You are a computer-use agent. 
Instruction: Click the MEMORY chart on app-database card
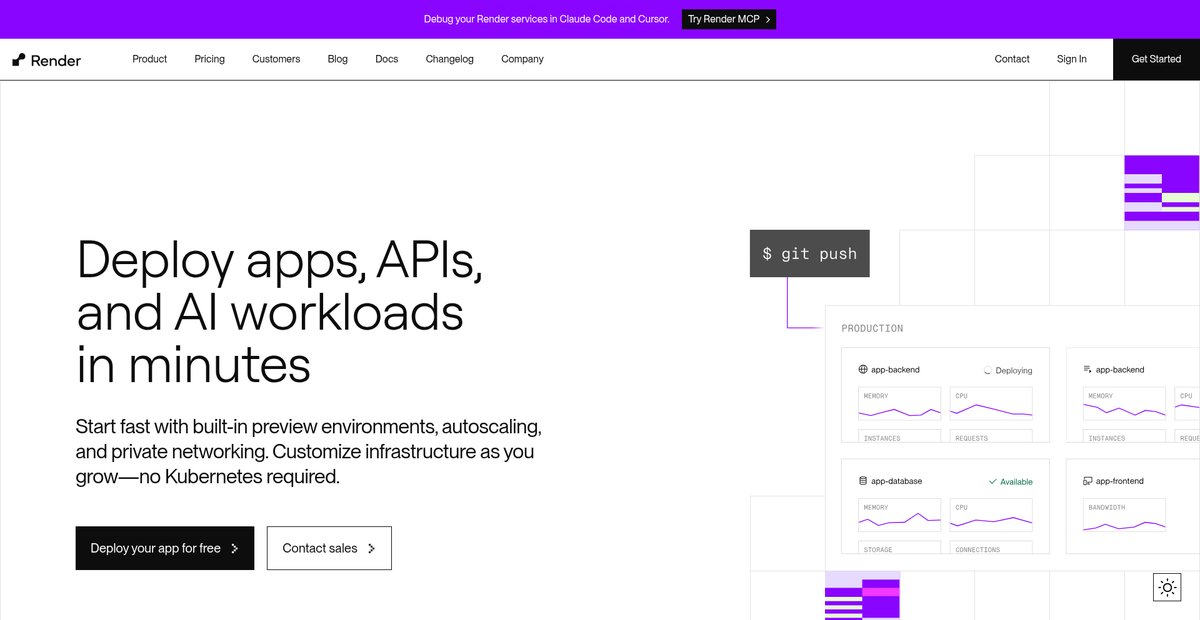tap(900, 514)
